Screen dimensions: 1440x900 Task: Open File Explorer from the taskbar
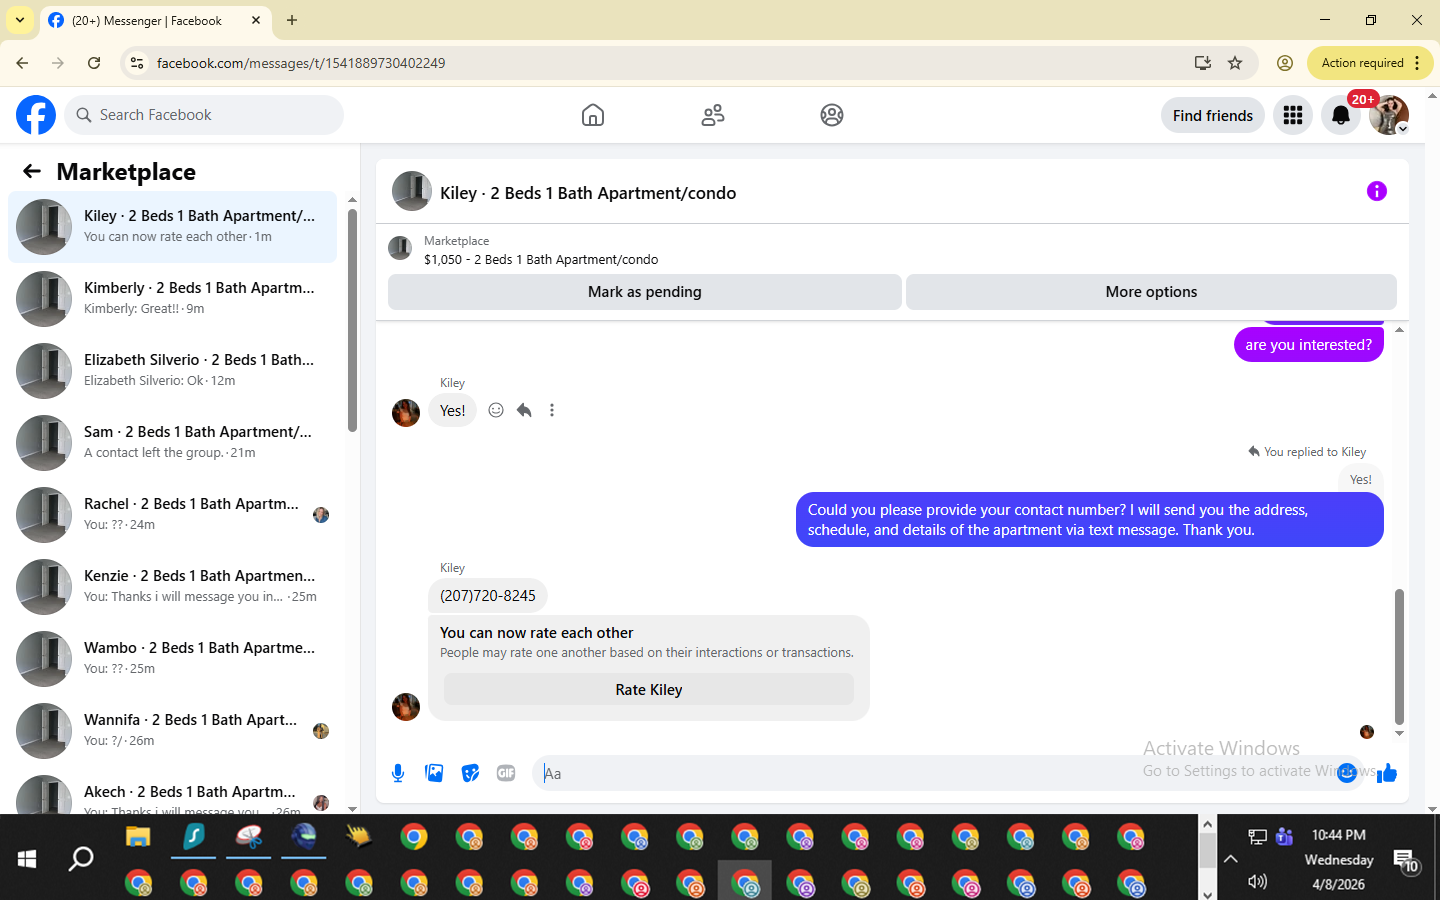[x=138, y=836]
